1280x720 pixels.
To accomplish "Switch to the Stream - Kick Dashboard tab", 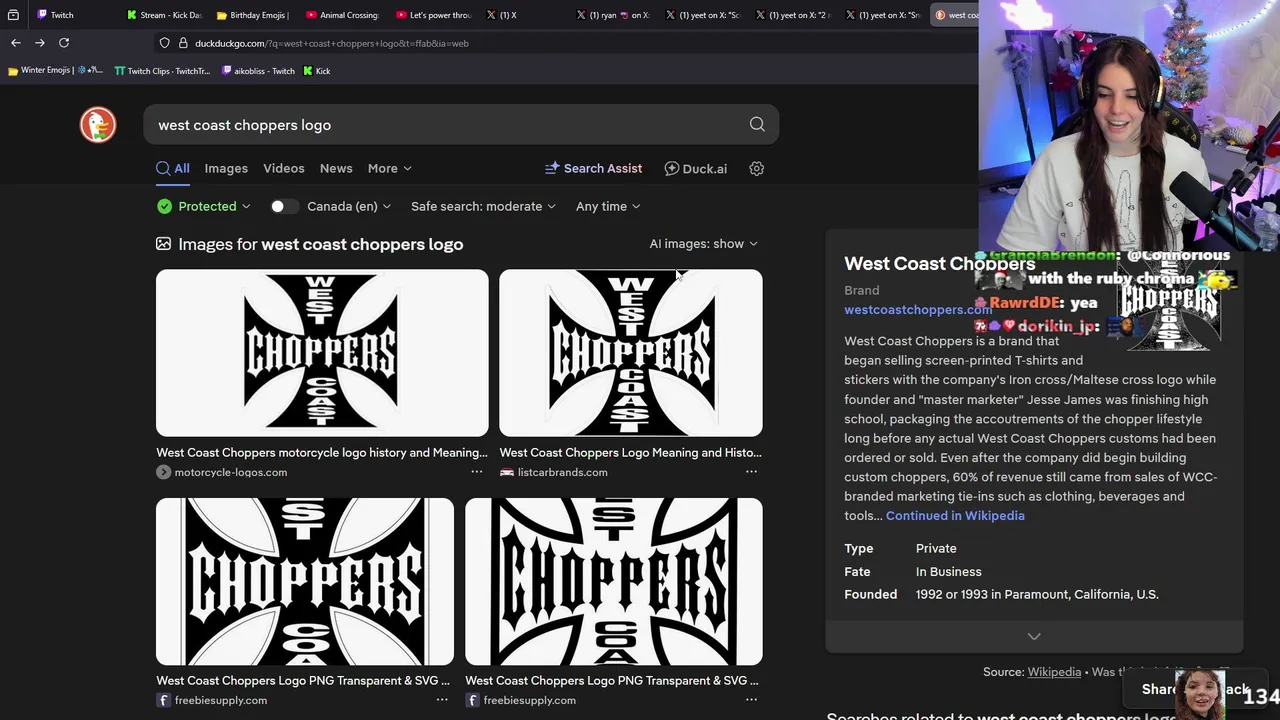I will pyautogui.click(x=165, y=15).
